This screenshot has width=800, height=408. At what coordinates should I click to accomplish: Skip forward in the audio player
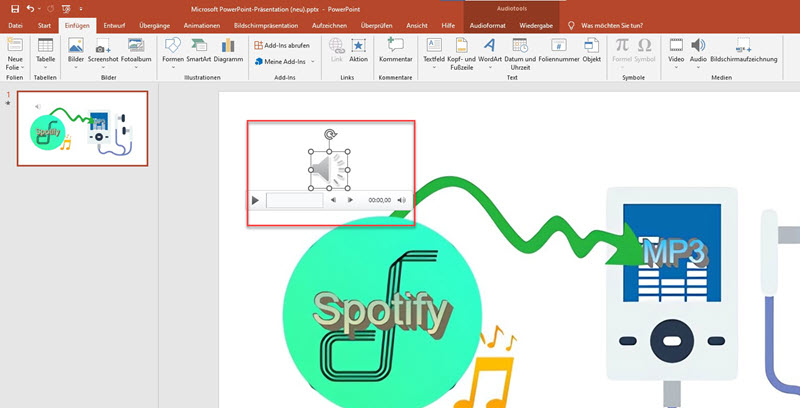(350, 200)
